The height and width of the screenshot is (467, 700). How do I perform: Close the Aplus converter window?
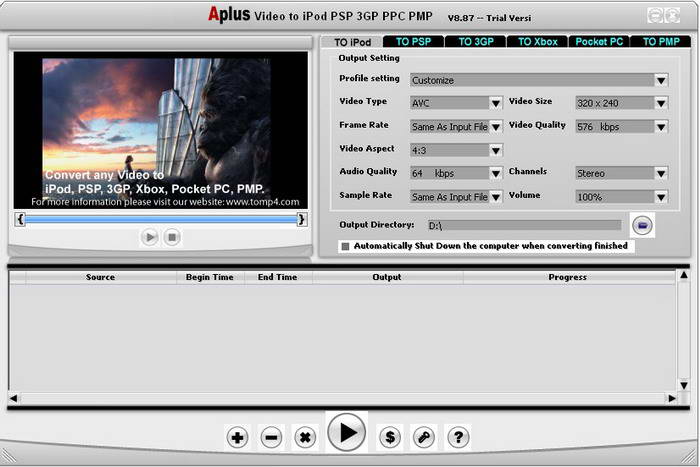point(672,16)
